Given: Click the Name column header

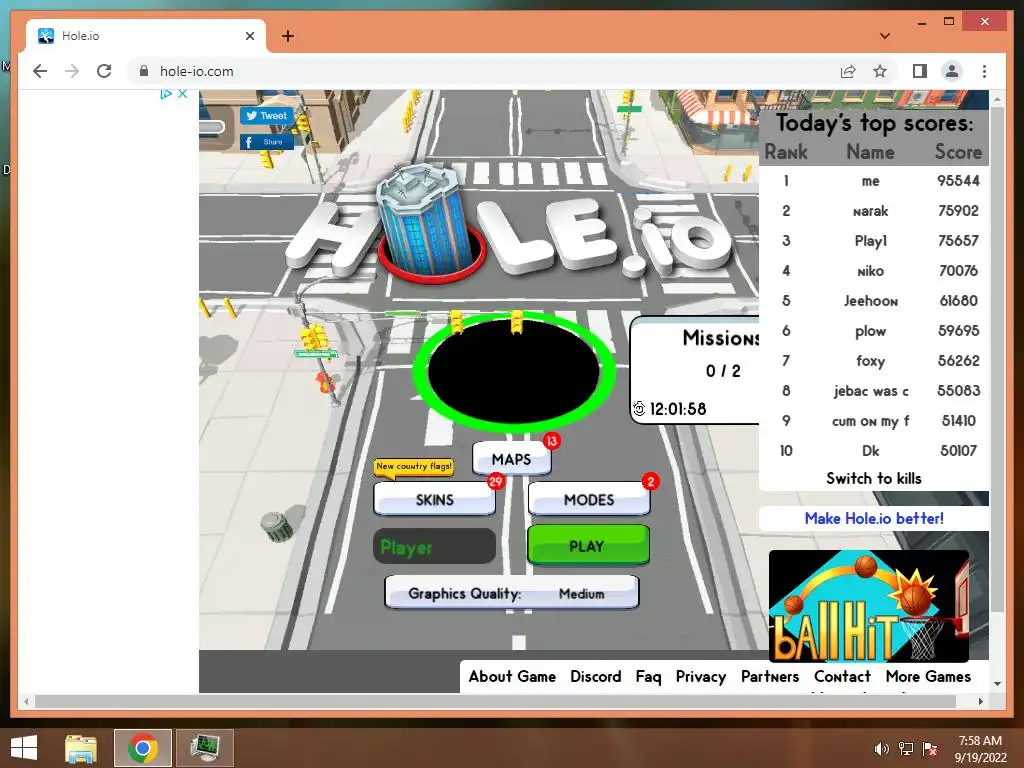Looking at the screenshot, I should point(870,152).
